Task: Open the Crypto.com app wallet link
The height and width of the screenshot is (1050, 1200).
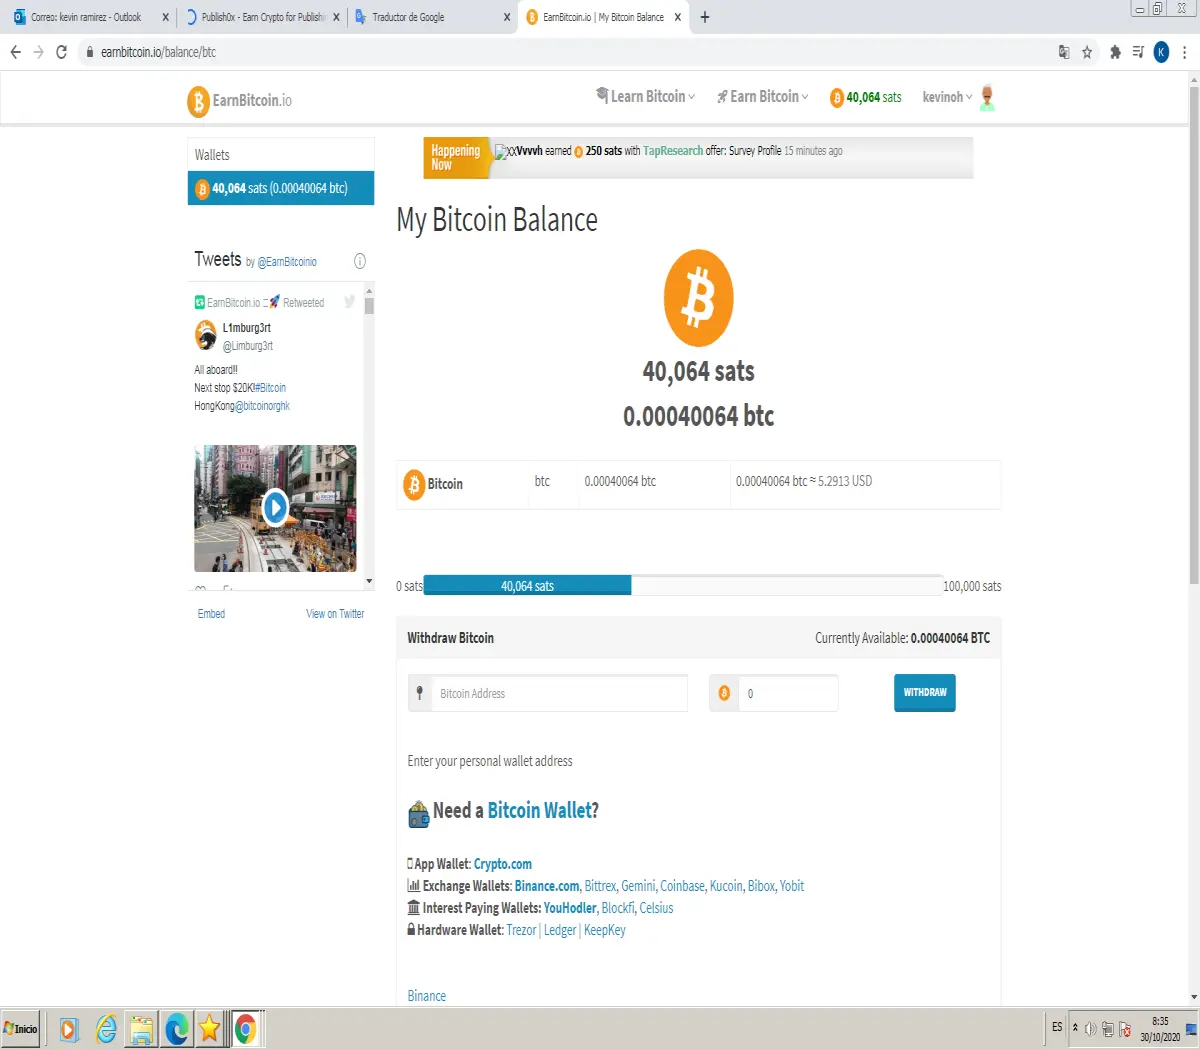Action: click(503, 864)
